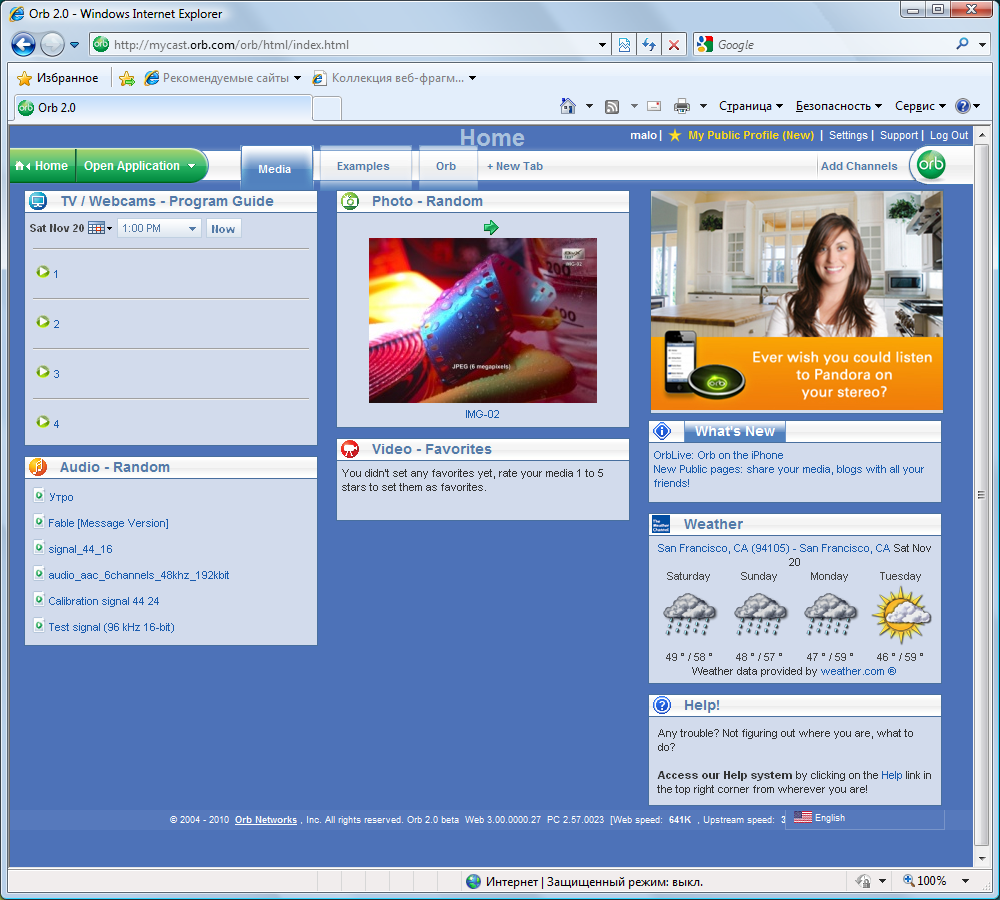The height and width of the screenshot is (900, 1000).
Task: Click the green Home button
Action: [x=42, y=166]
